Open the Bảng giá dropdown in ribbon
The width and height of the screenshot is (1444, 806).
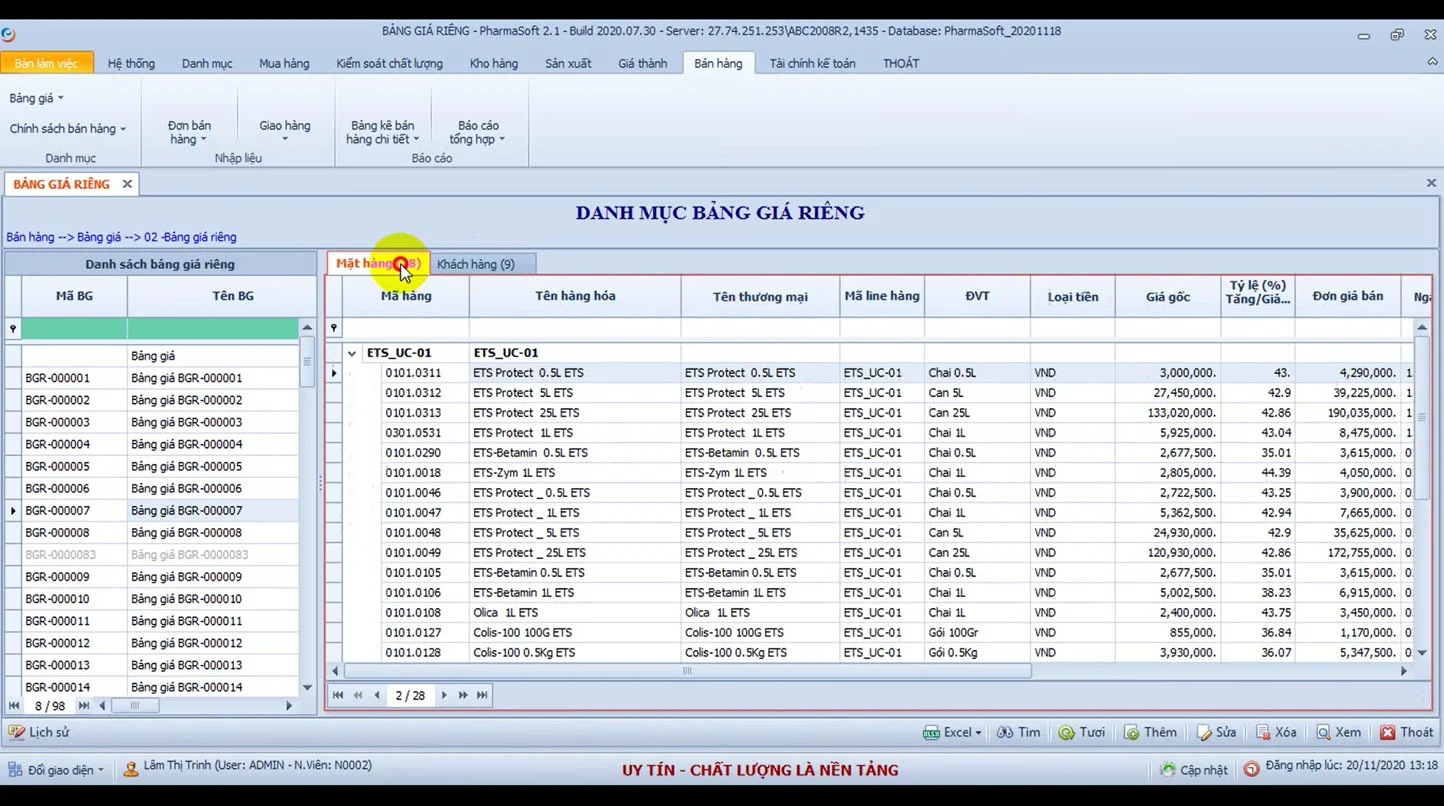pyautogui.click(x=36, y=98)
